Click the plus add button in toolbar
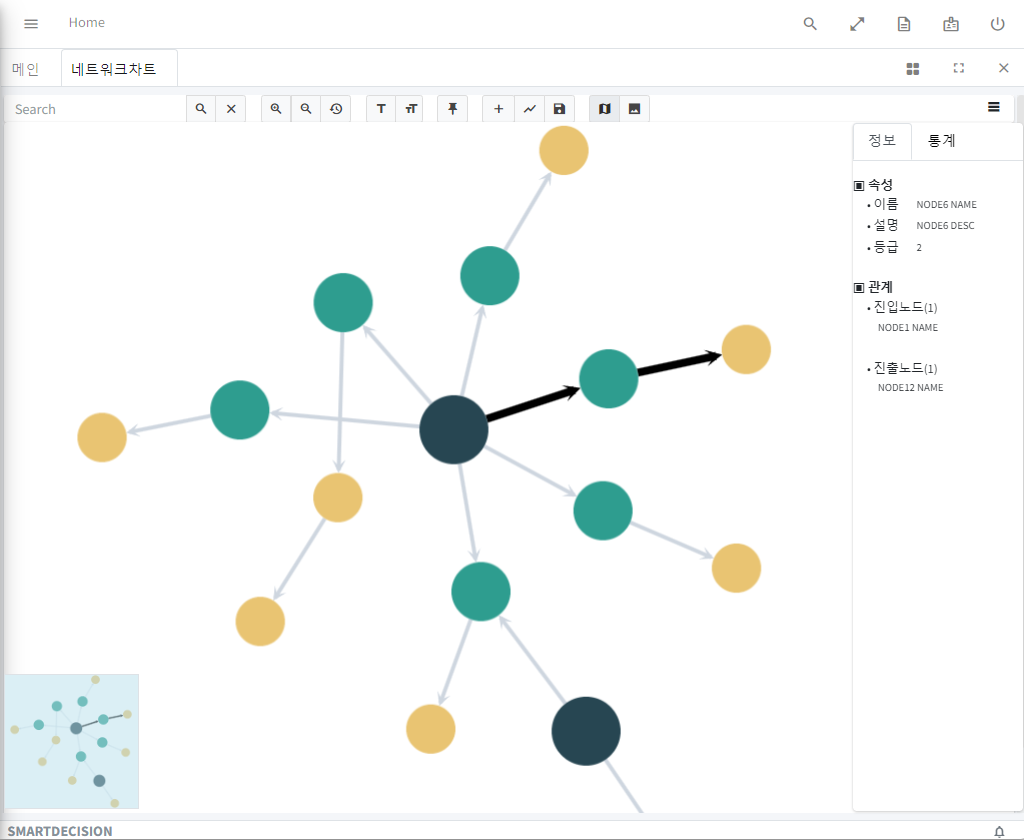This screenshot has height=840, width=1024. [498, 109]
